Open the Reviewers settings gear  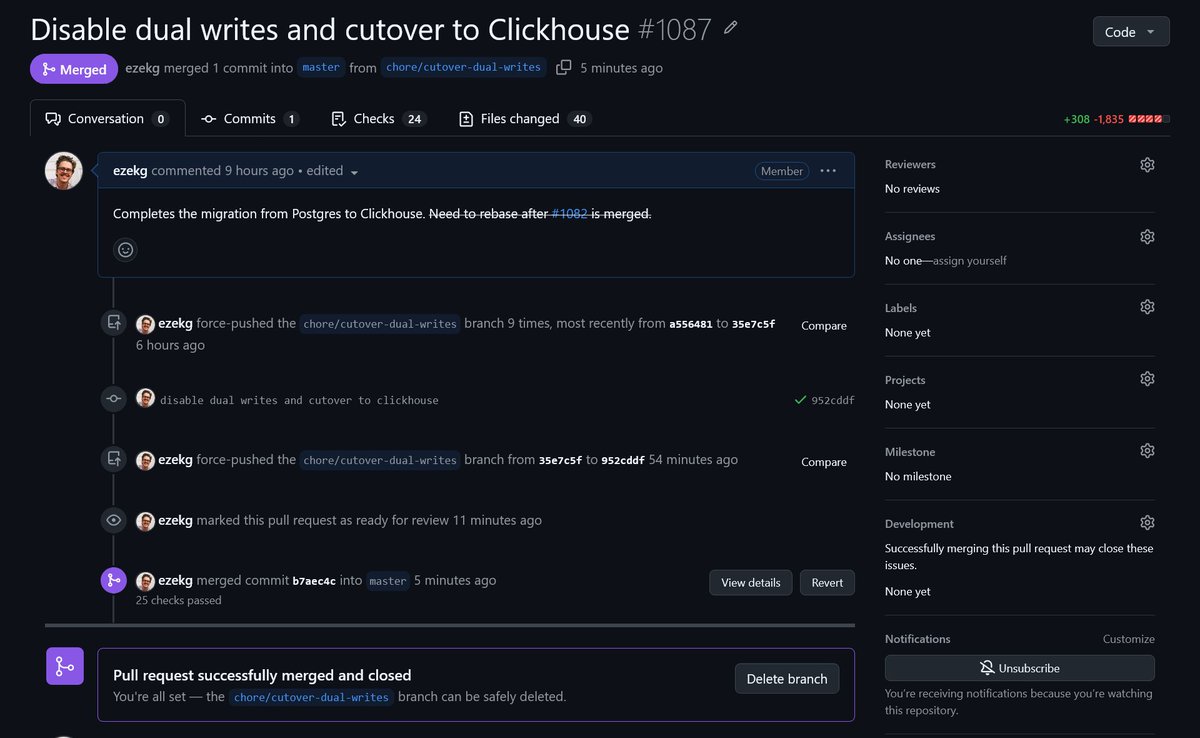(1147, 165)
